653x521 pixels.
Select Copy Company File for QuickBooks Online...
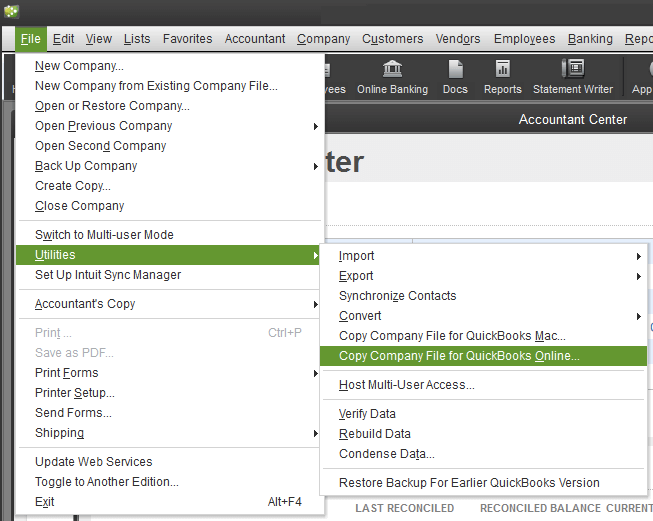[484, 356]
